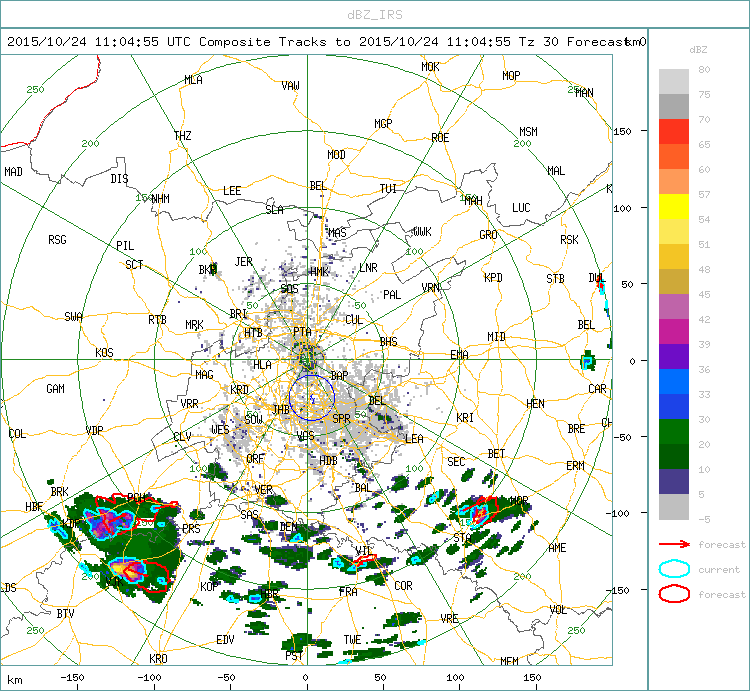The width and height of the screenshot is (750, 691).
Task: Click the COR station label
Action: [403, 586]
